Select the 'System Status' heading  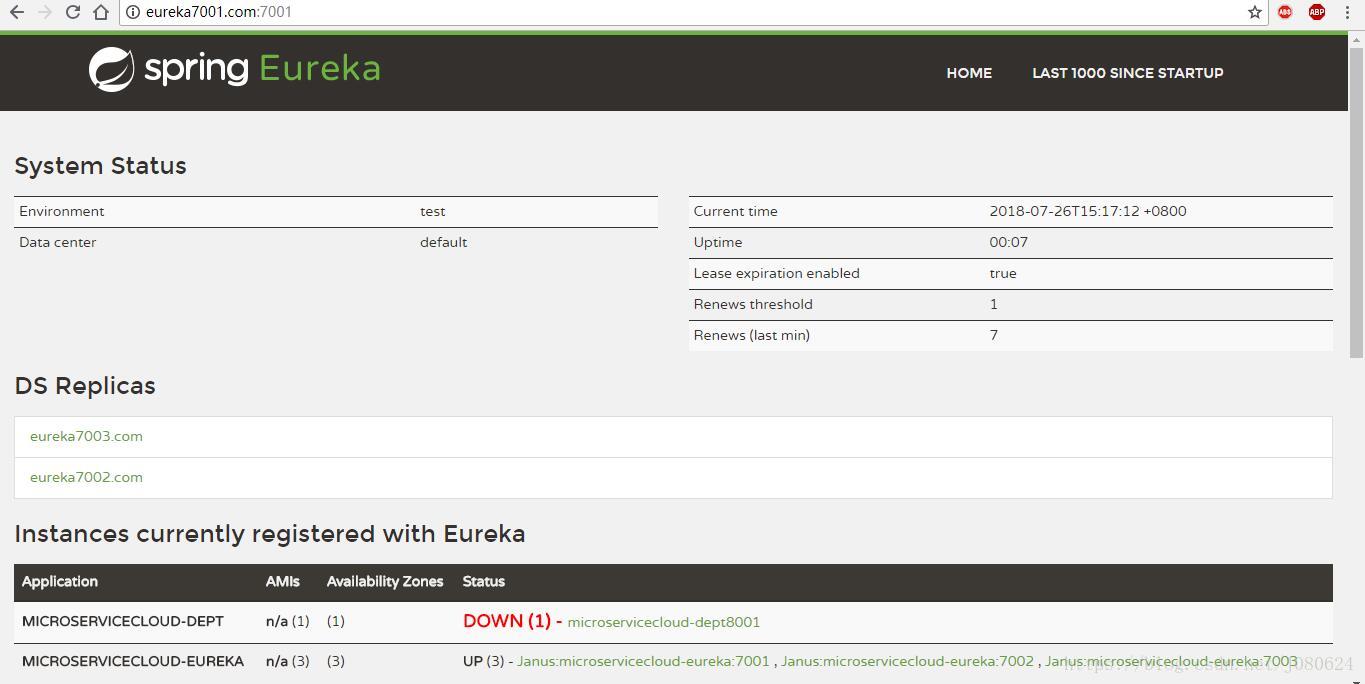[x=100, y=166]
